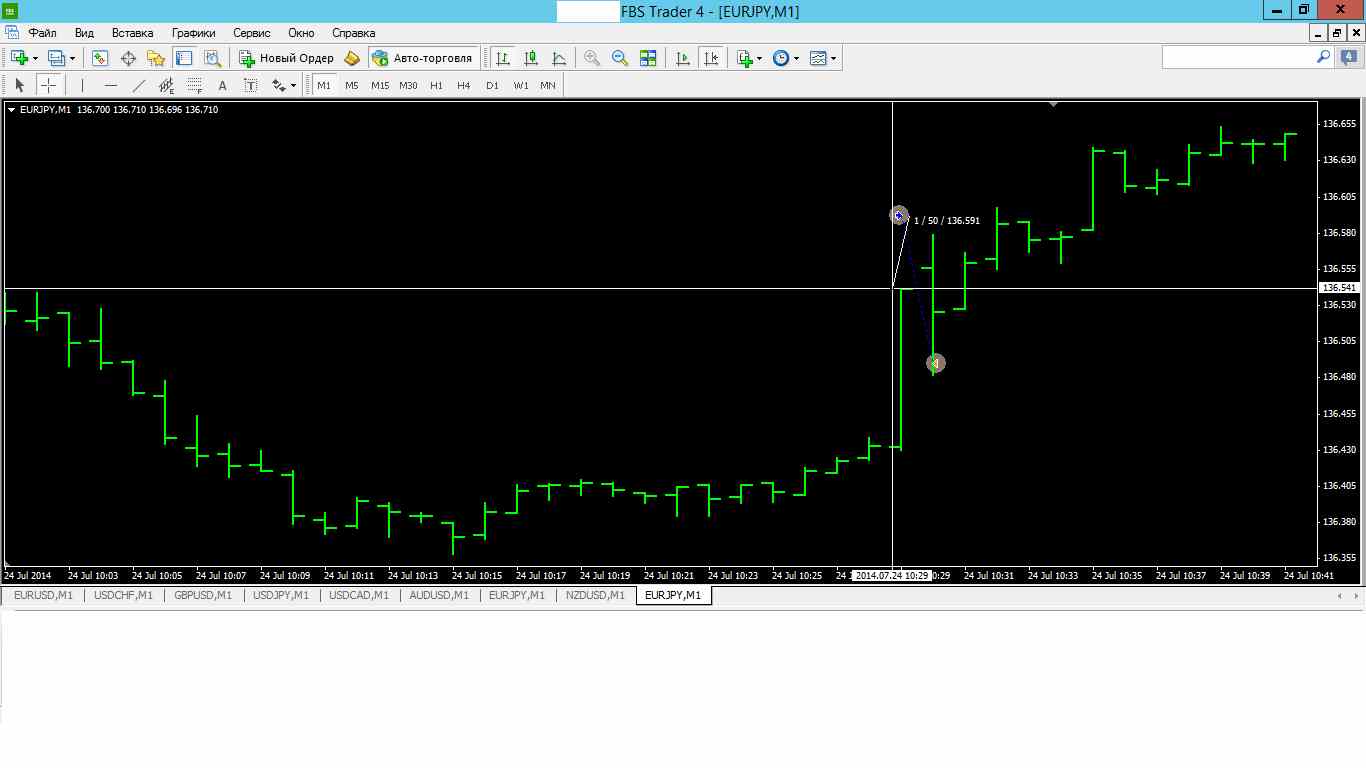The width and height of the screenshot is (1366, 768).
Task: Expand the Profiles dropdown arrow
Action: click(72, 58)
